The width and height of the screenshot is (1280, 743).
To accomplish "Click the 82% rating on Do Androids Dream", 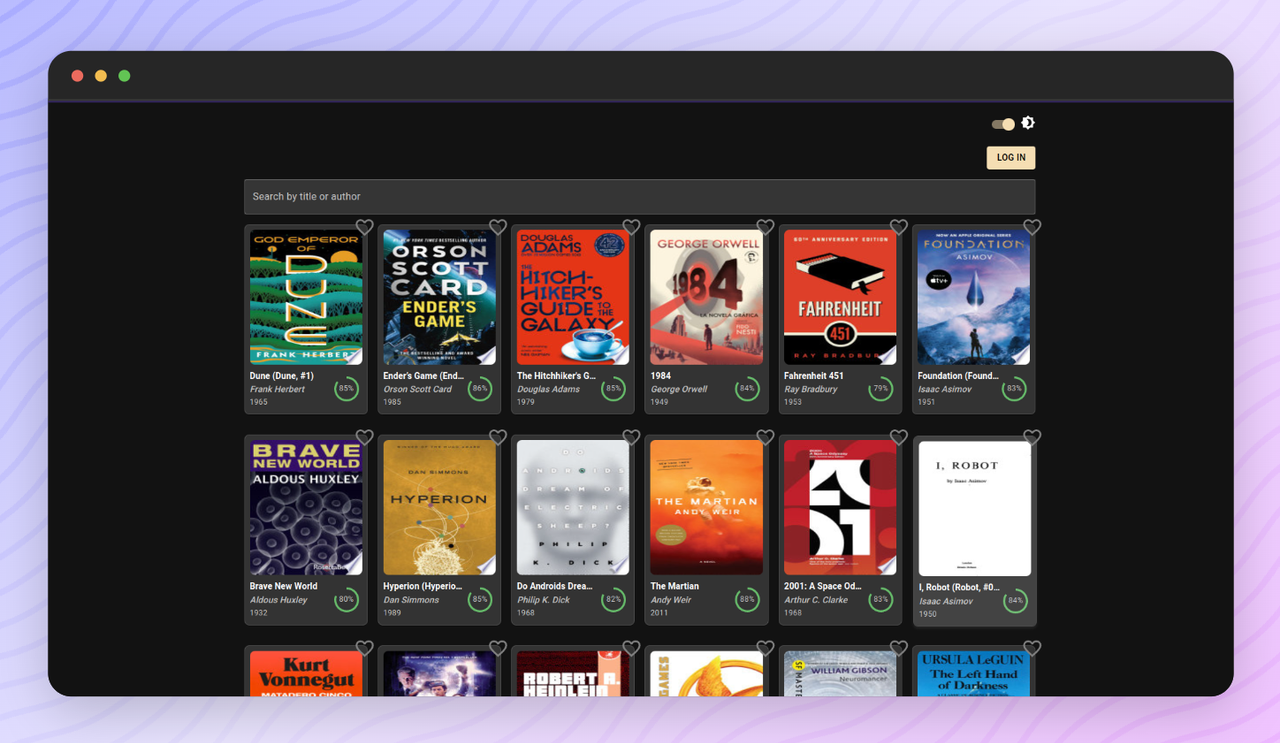I will click(x=613, y=600).
